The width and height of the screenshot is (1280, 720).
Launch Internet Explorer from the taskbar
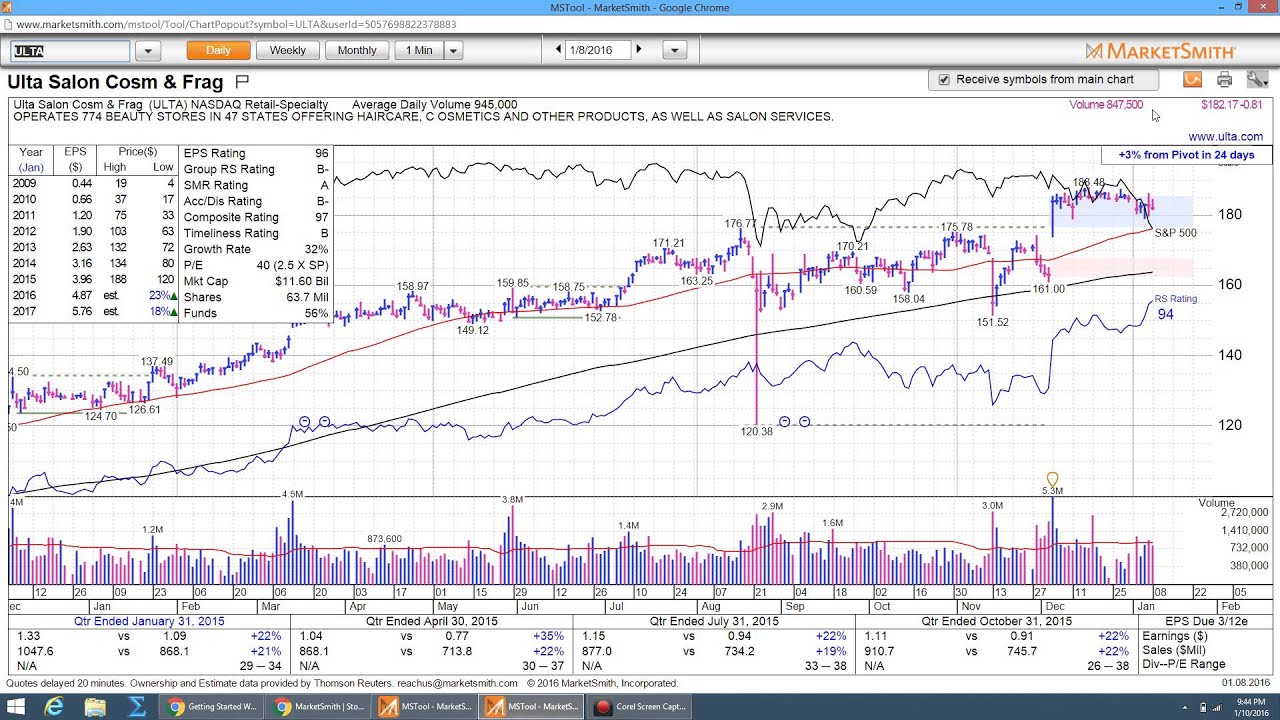pos(55,707)
